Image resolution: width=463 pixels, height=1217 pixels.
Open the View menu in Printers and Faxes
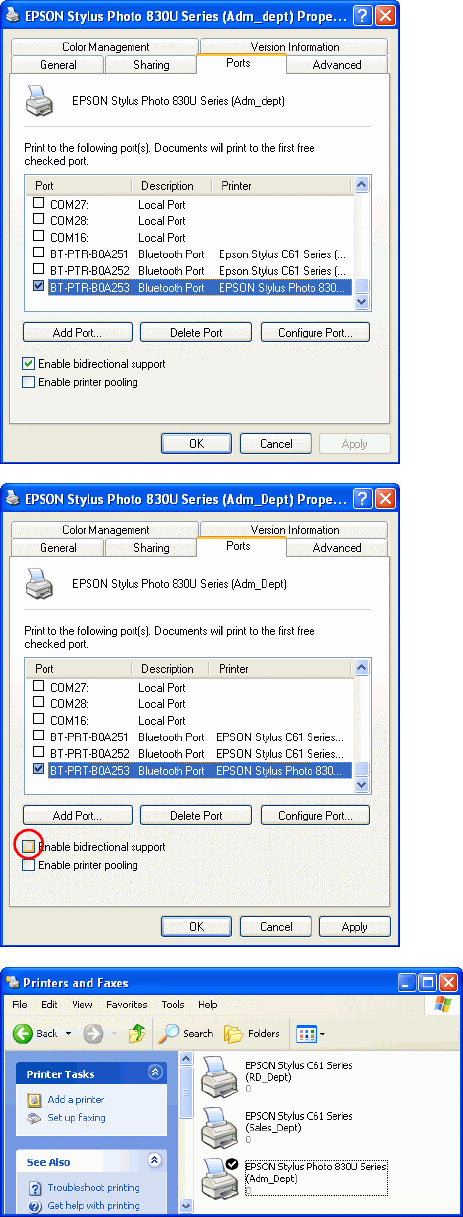[x=82, y=1004]
